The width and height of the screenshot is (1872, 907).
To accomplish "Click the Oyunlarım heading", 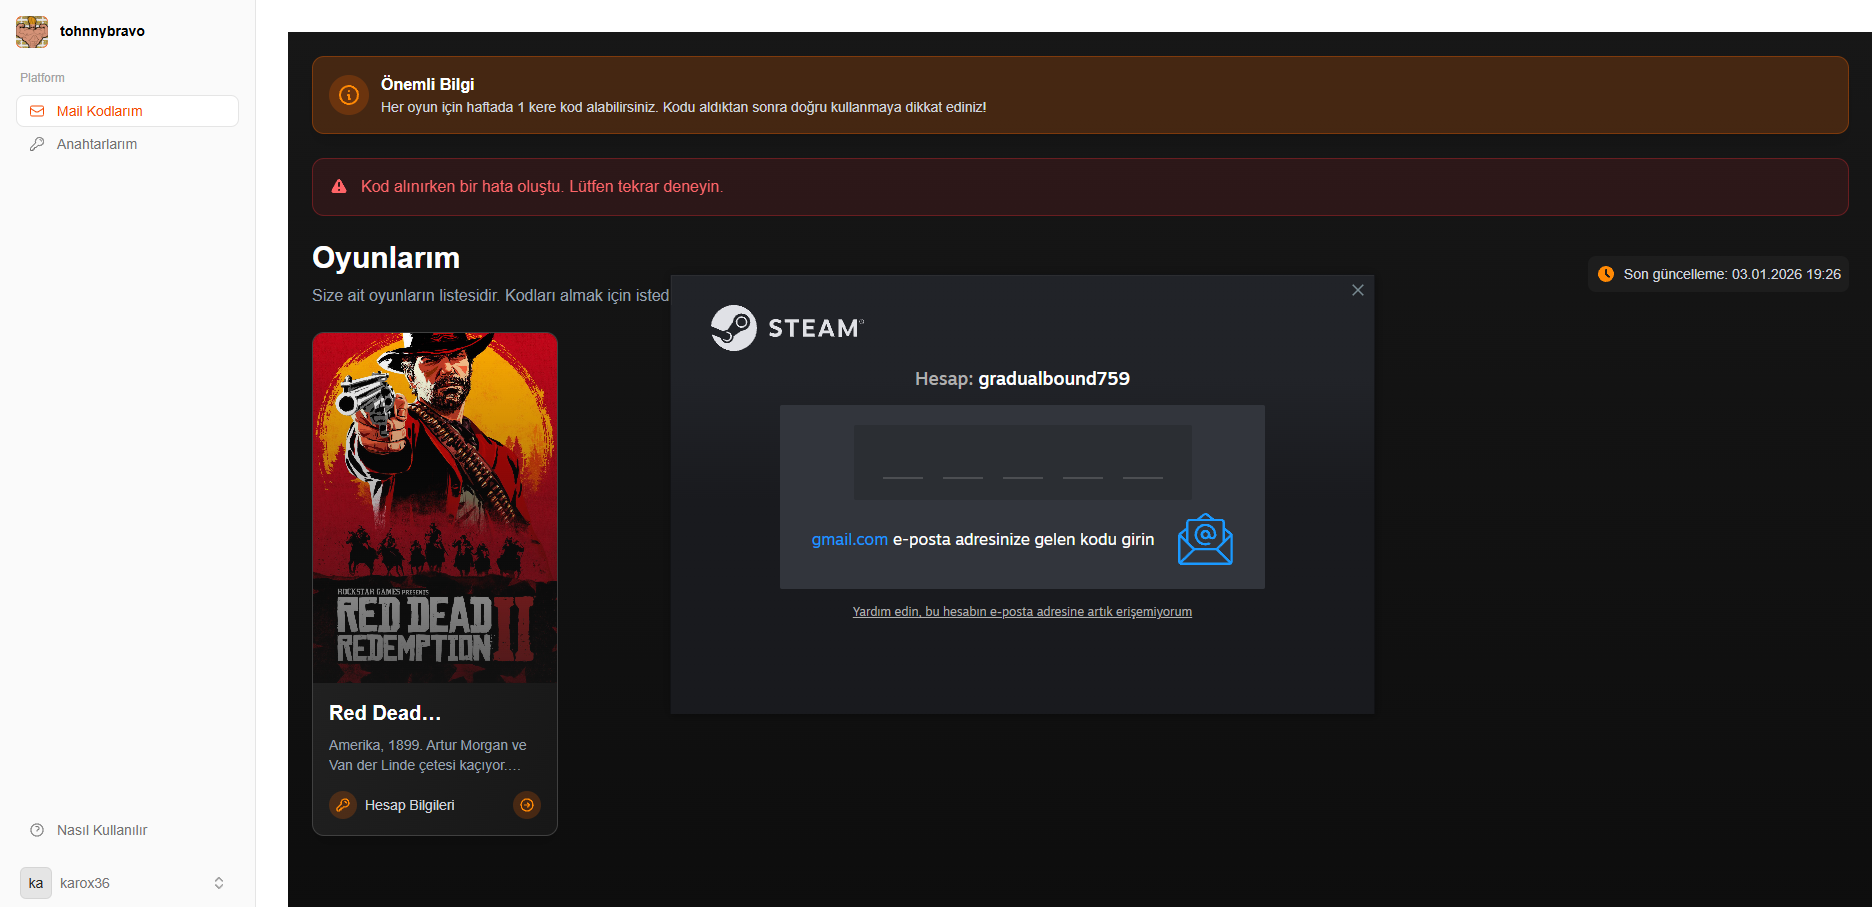I will pyautogui.click(x=386, y=258).
